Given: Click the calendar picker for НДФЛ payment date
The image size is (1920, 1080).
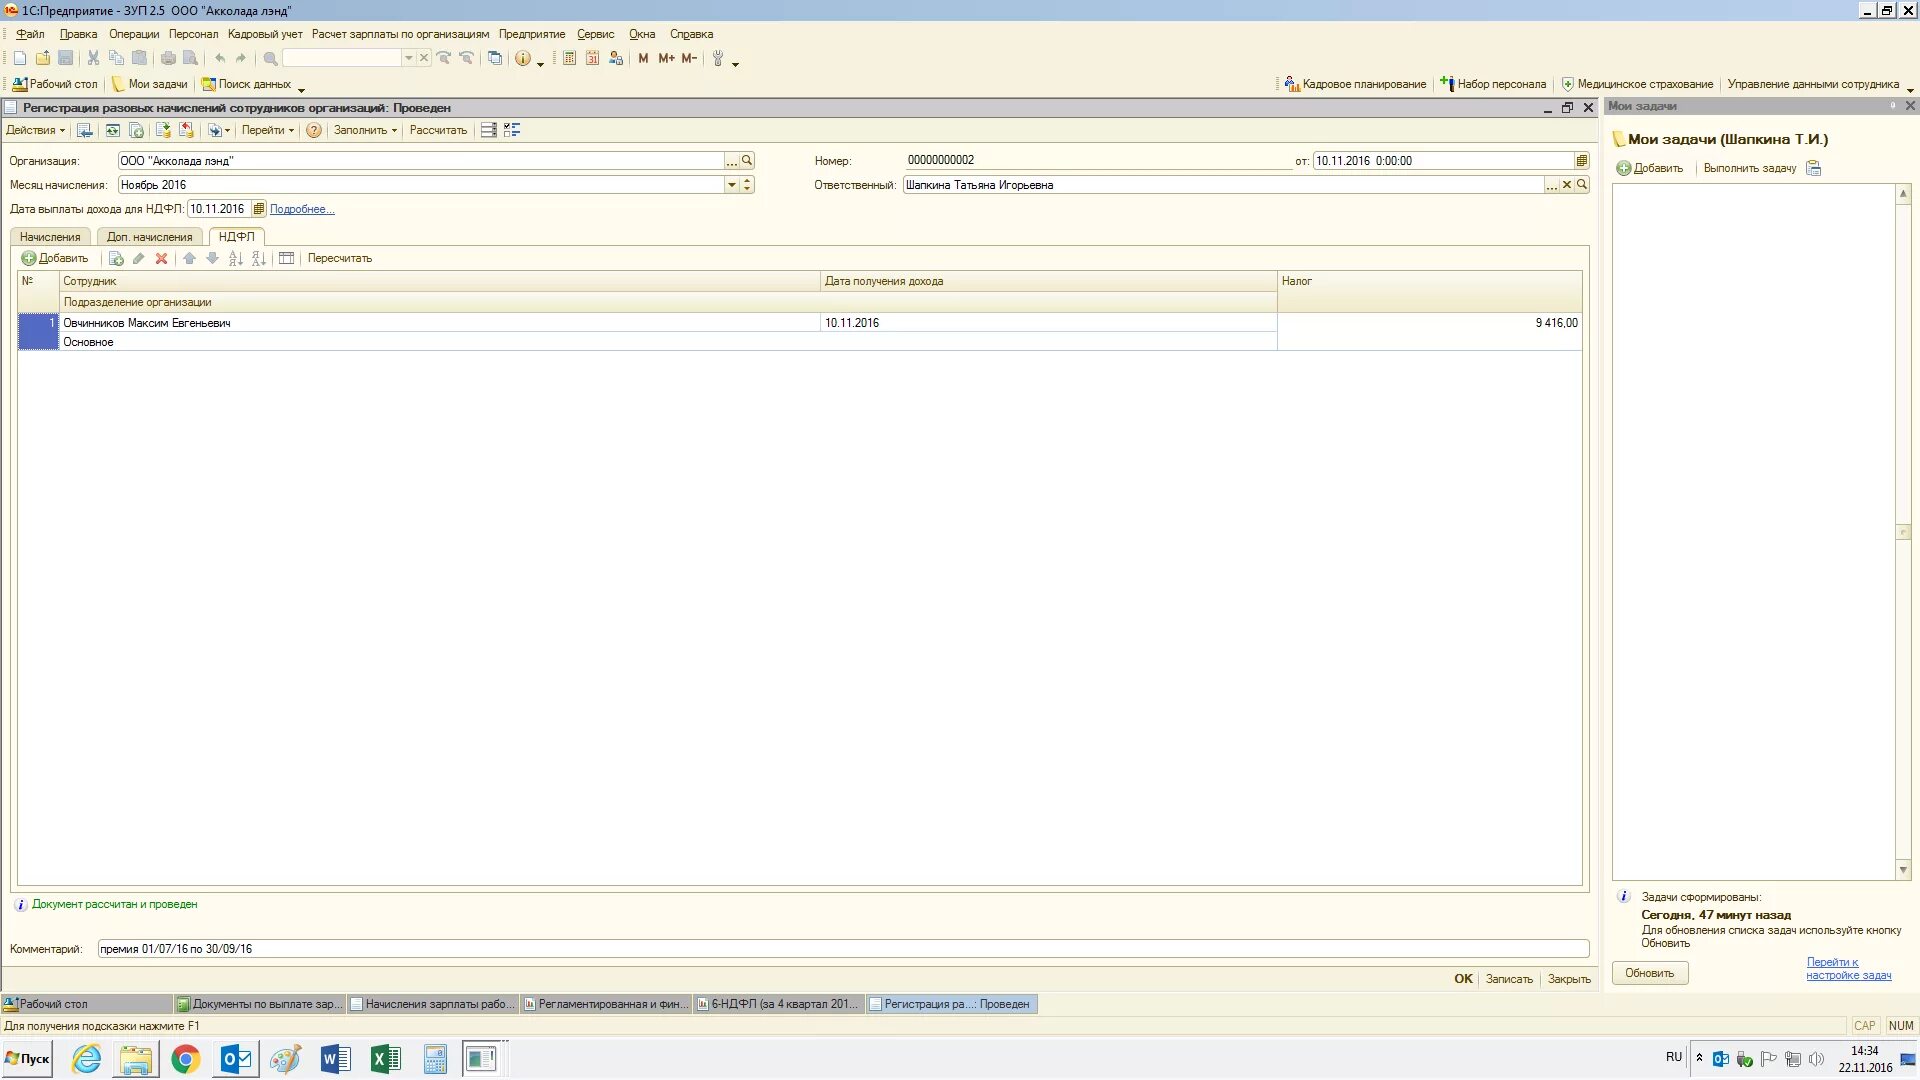Looking at the screenshot, I should pyautogui.click(x=259, y=209).
